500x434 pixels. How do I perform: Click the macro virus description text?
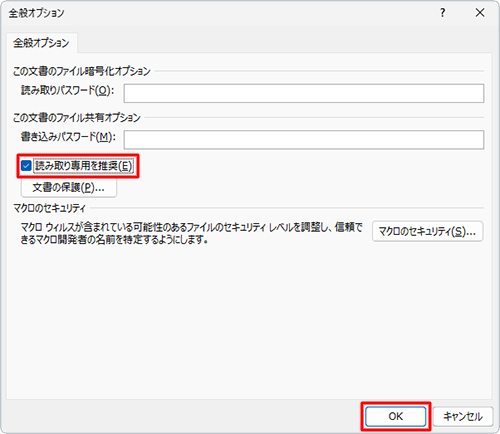(x=192, y=233)
